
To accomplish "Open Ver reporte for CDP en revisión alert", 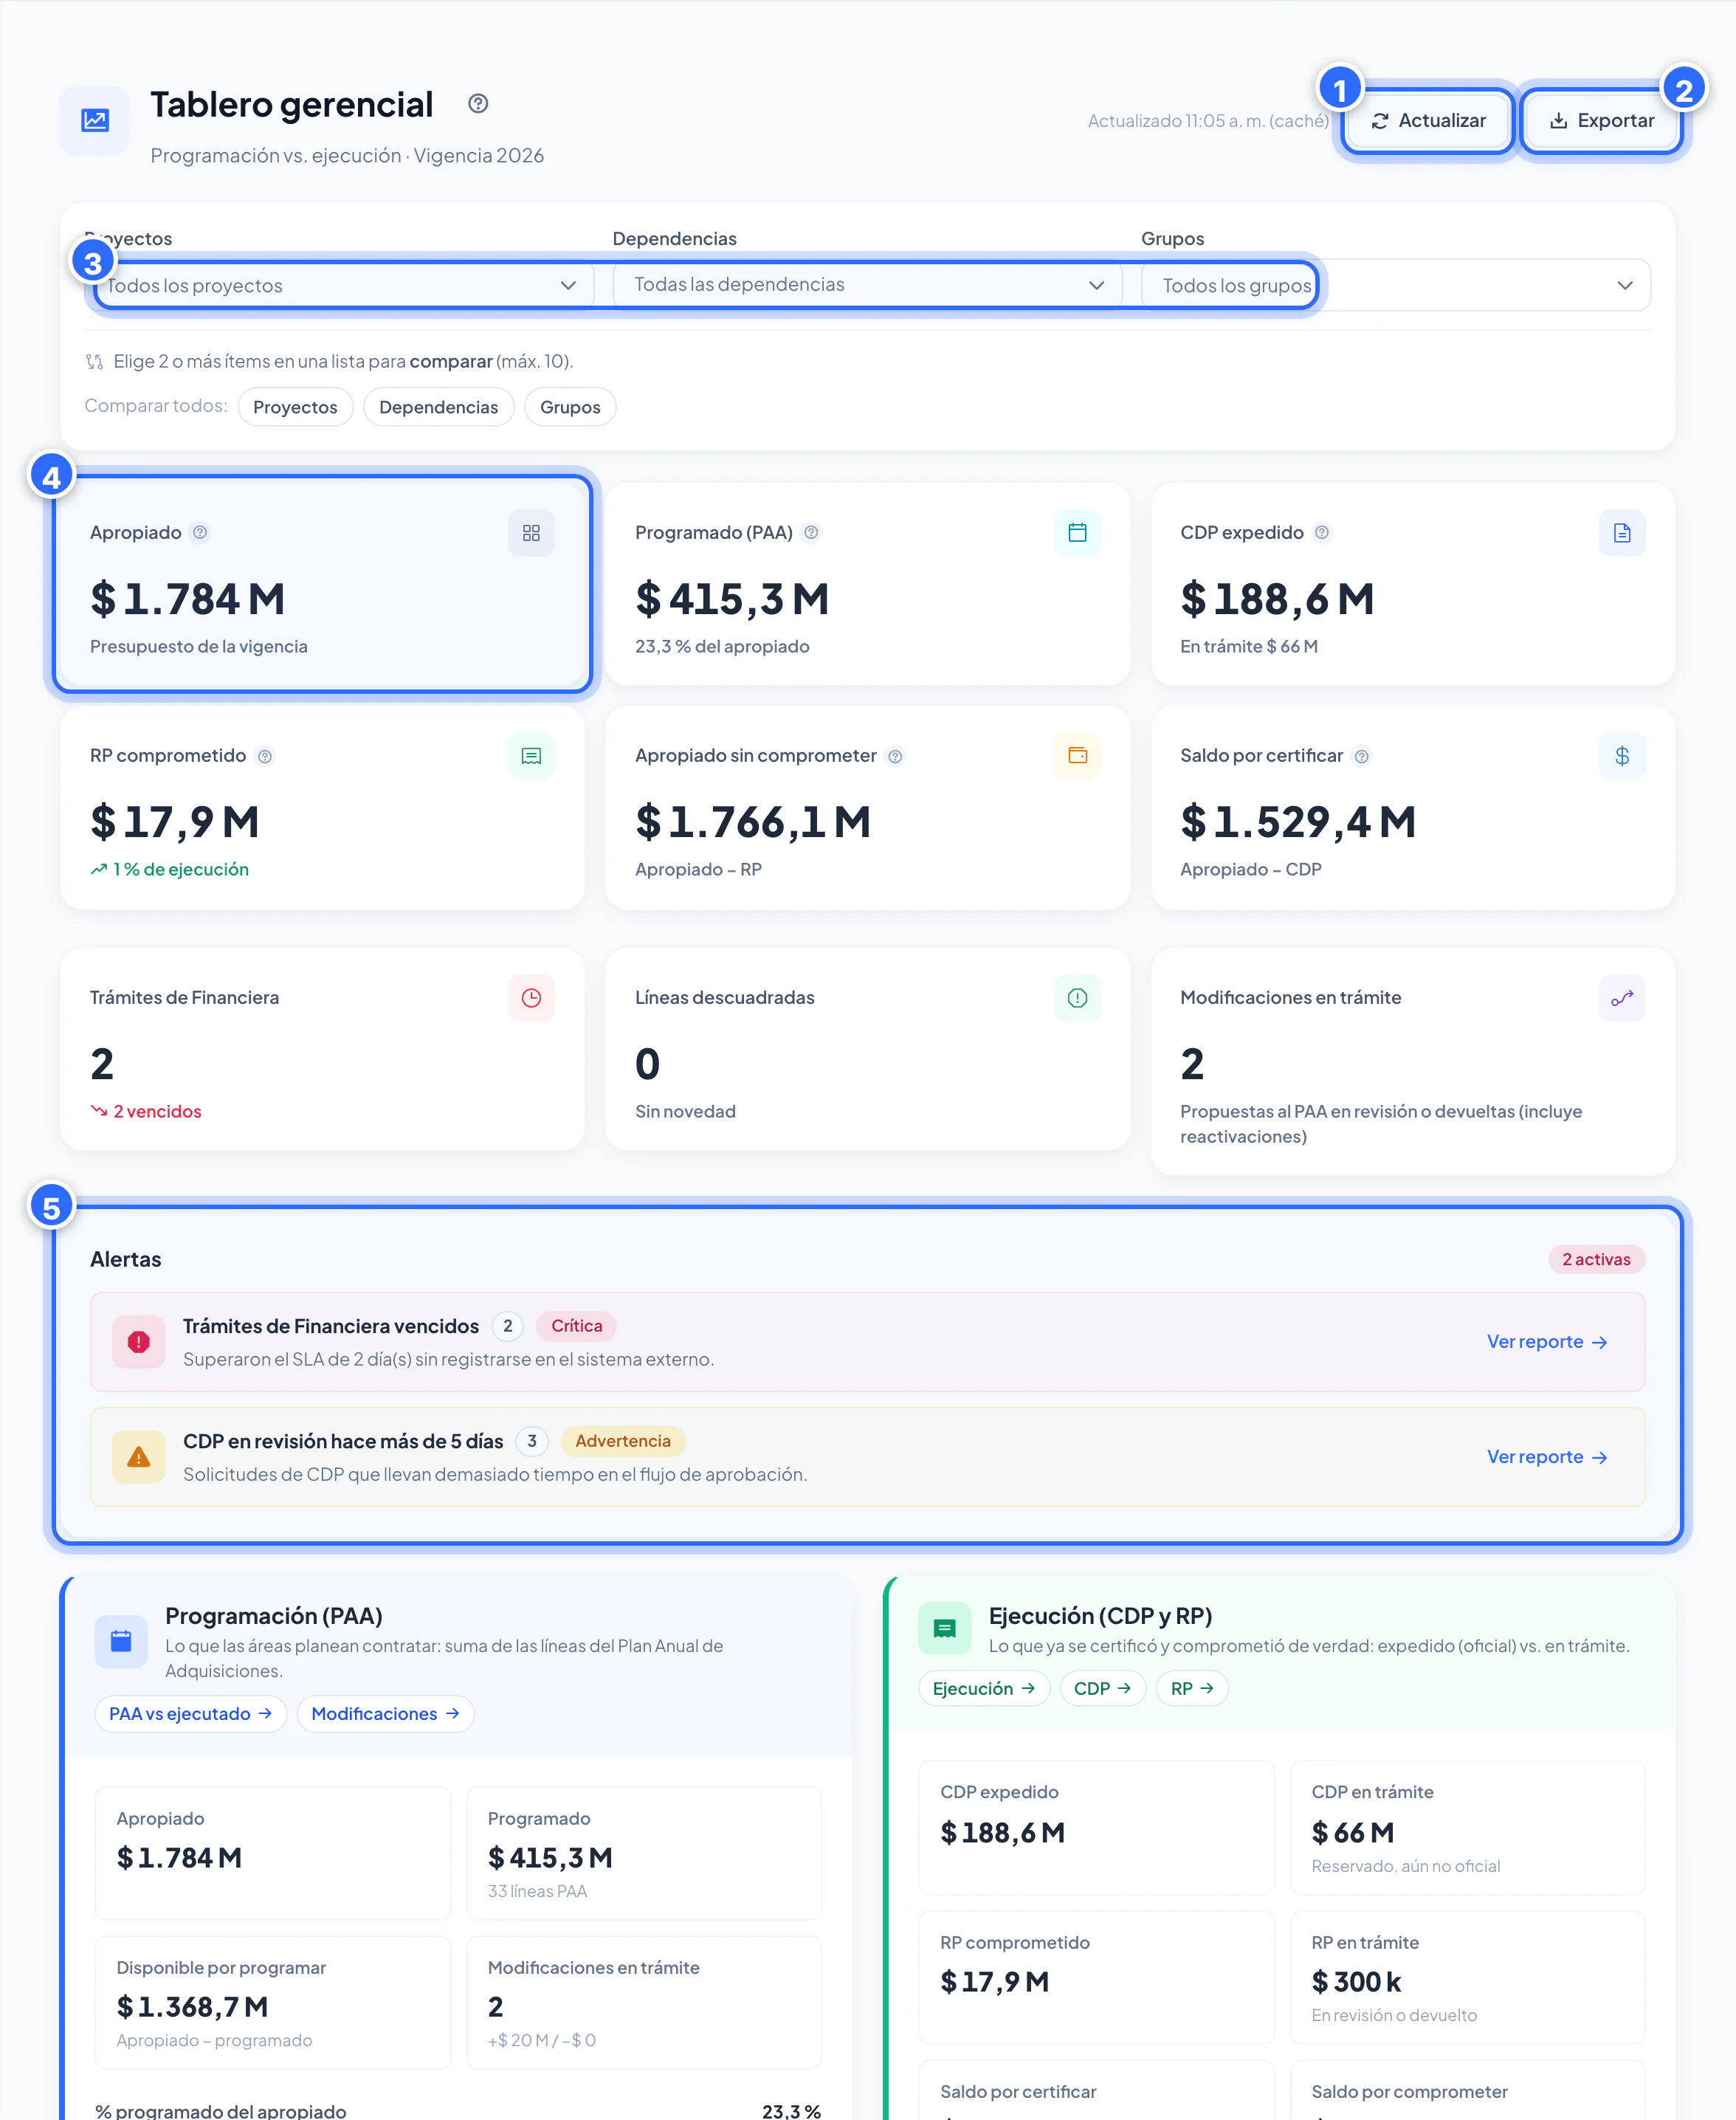I will [x=1547, y=1457].
